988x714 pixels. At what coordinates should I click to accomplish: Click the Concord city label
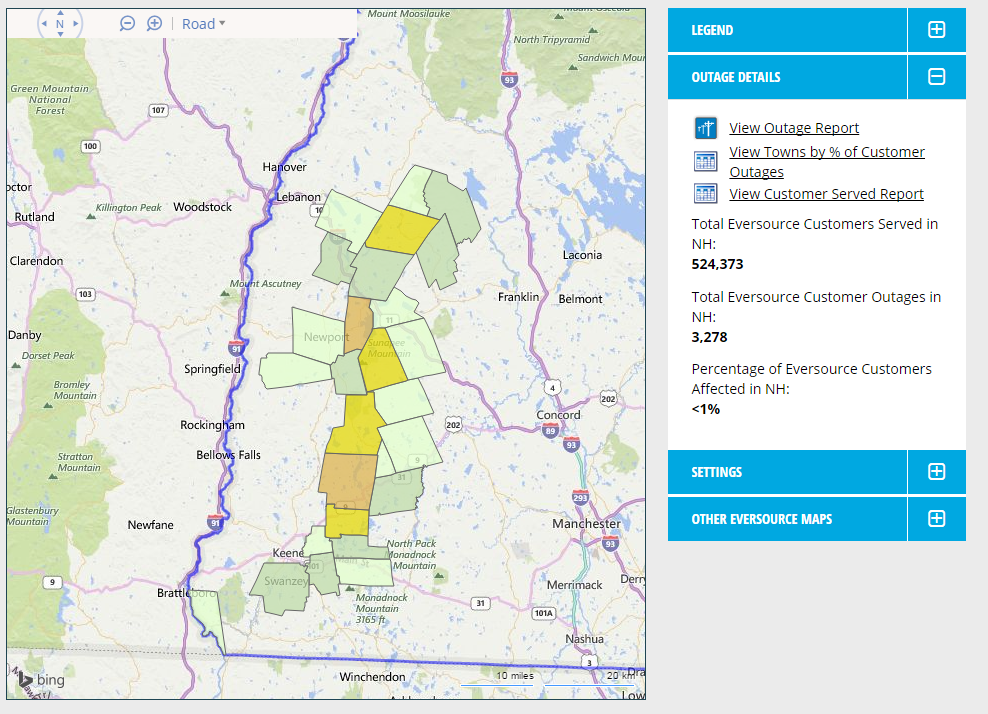(558, 415)
